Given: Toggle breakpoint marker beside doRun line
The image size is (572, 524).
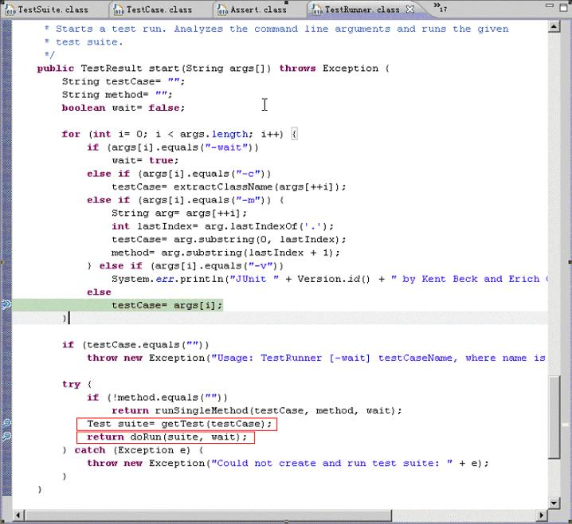Looking at the screenshot, I should pyautogui.click(x=6, y=436).
